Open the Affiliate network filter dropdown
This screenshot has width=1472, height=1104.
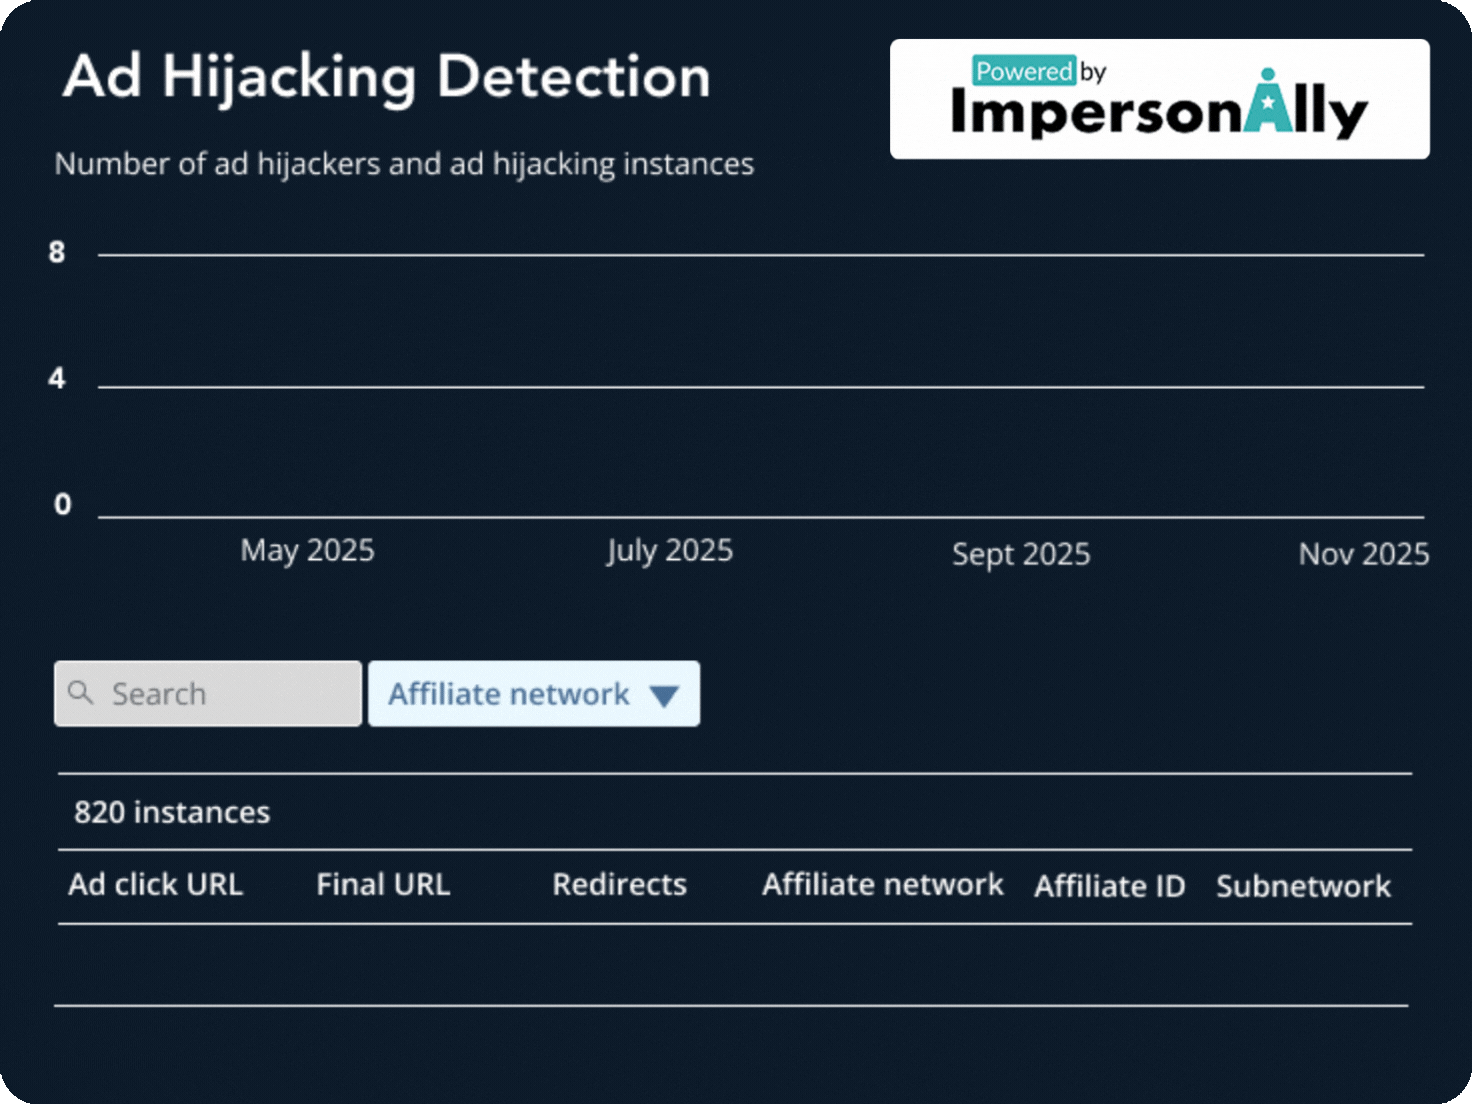(533, 693)
